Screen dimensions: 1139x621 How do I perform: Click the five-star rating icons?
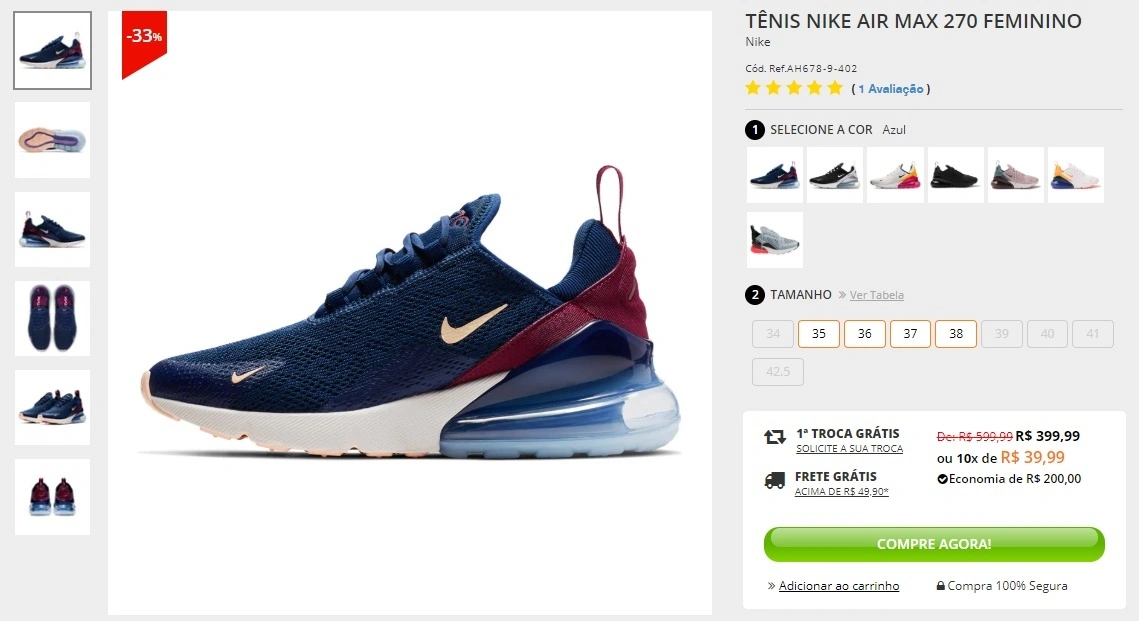(x=794, y=89)
